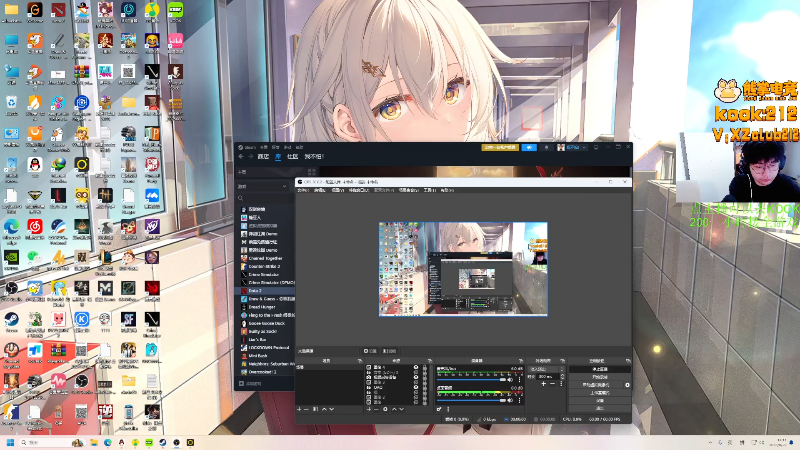The image size is (800, 450).
Task: Toggle lock of first OBS source
Action: click(x=424, y=367)
